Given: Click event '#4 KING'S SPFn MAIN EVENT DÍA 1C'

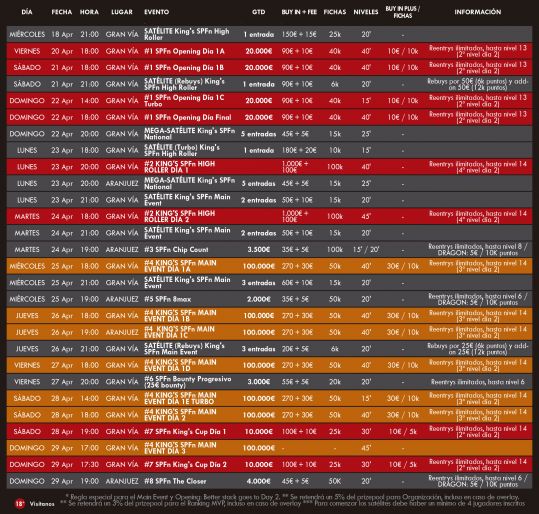Looking at the screenshot, I should coord(180,332).
